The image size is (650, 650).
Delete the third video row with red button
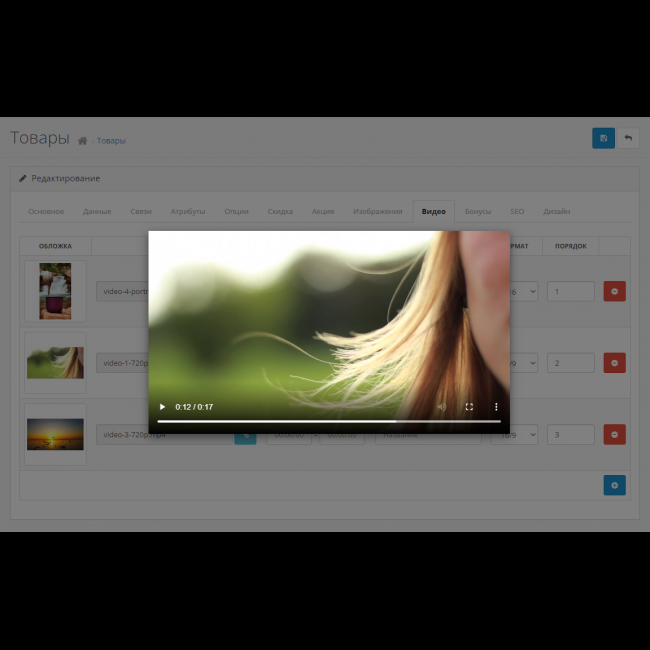(x=614, y=435)
